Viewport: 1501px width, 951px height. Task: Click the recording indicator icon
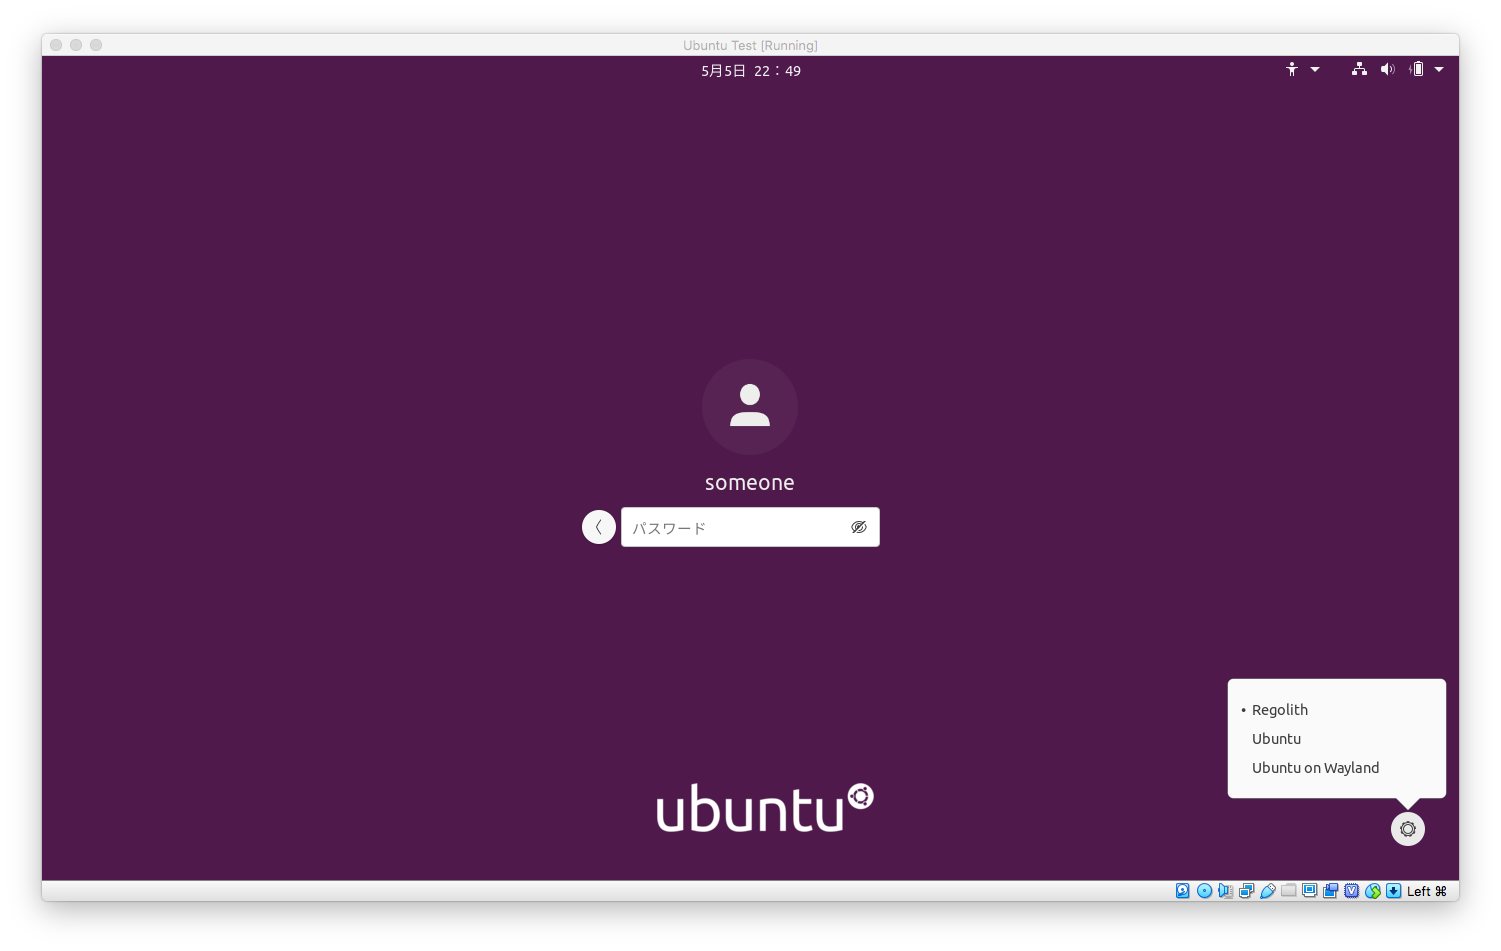(1330, 891)
